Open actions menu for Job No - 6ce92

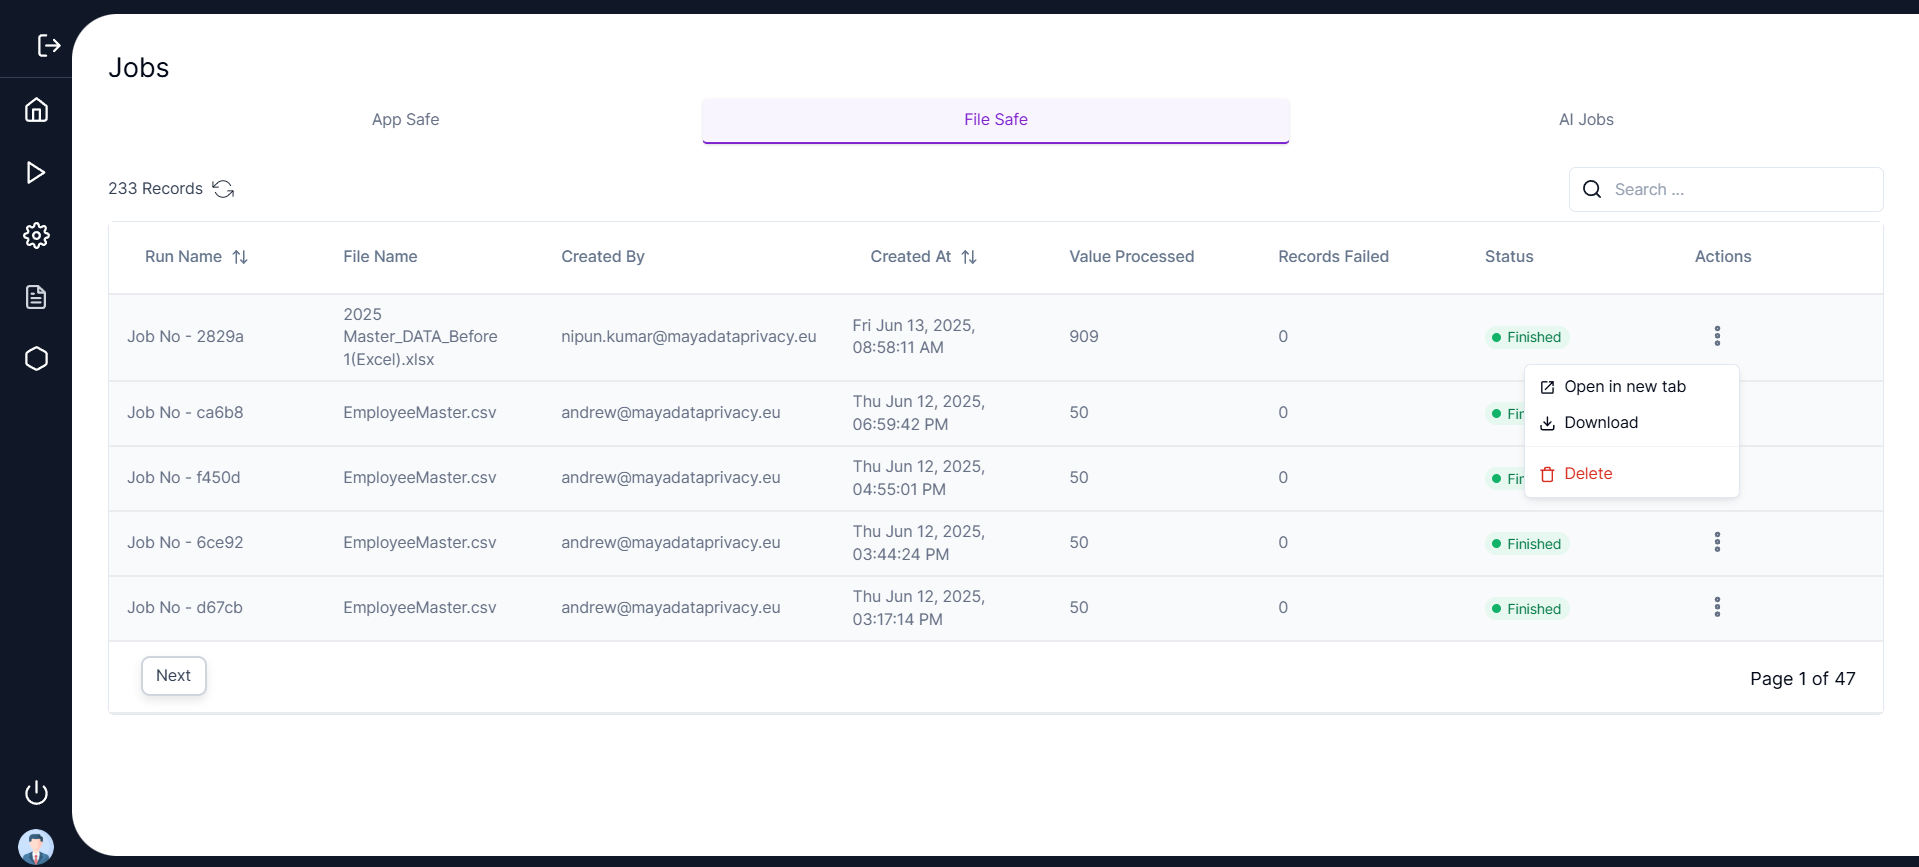point(1717,542)
